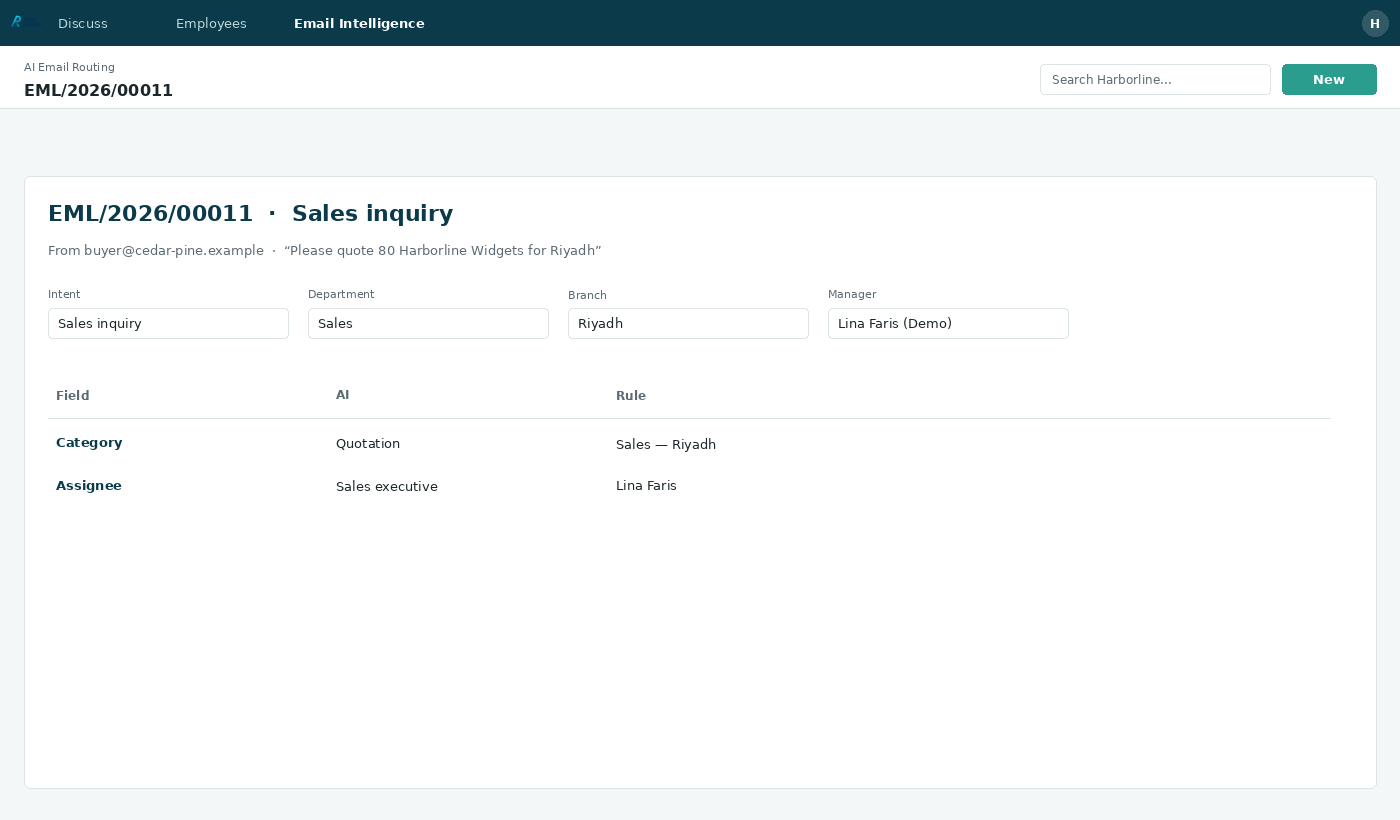Click the Sales — Riyadh rule value

pos(666,444)
